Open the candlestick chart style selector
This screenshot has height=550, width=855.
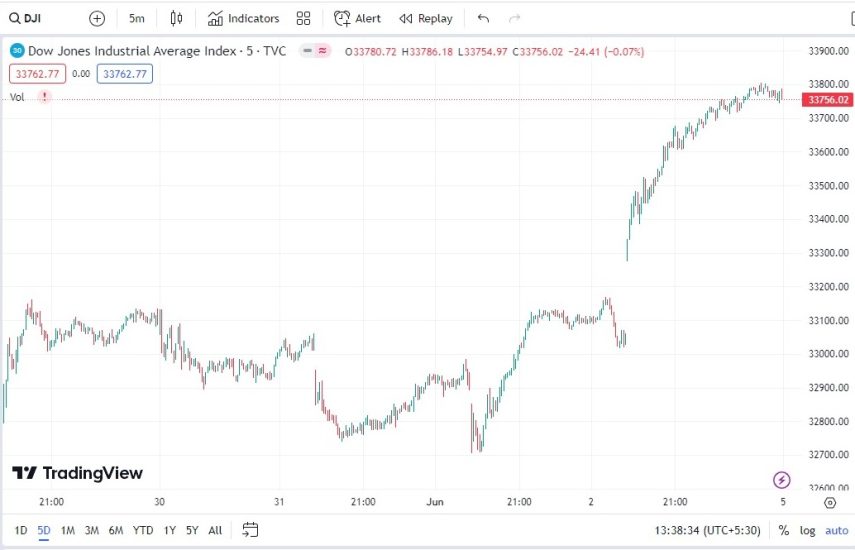point(177,18)
